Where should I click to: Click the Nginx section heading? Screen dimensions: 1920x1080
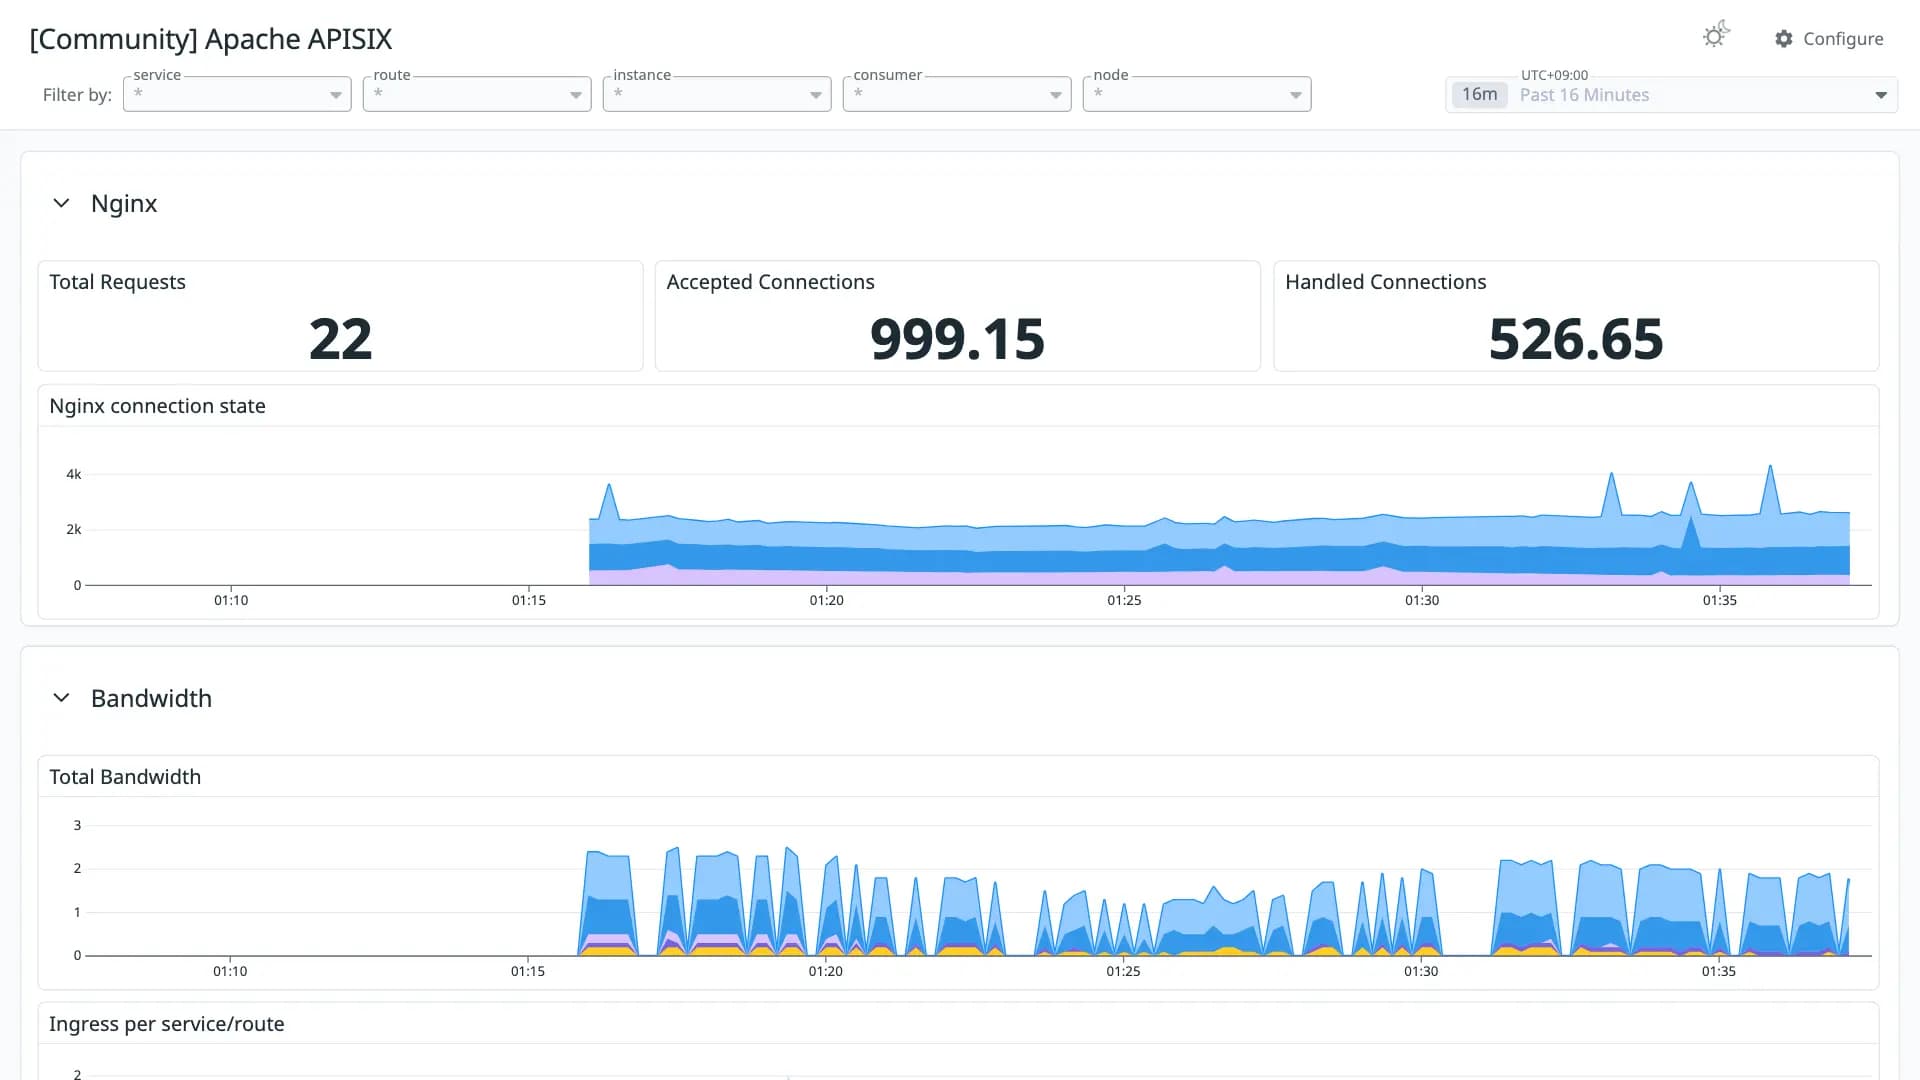124,203
